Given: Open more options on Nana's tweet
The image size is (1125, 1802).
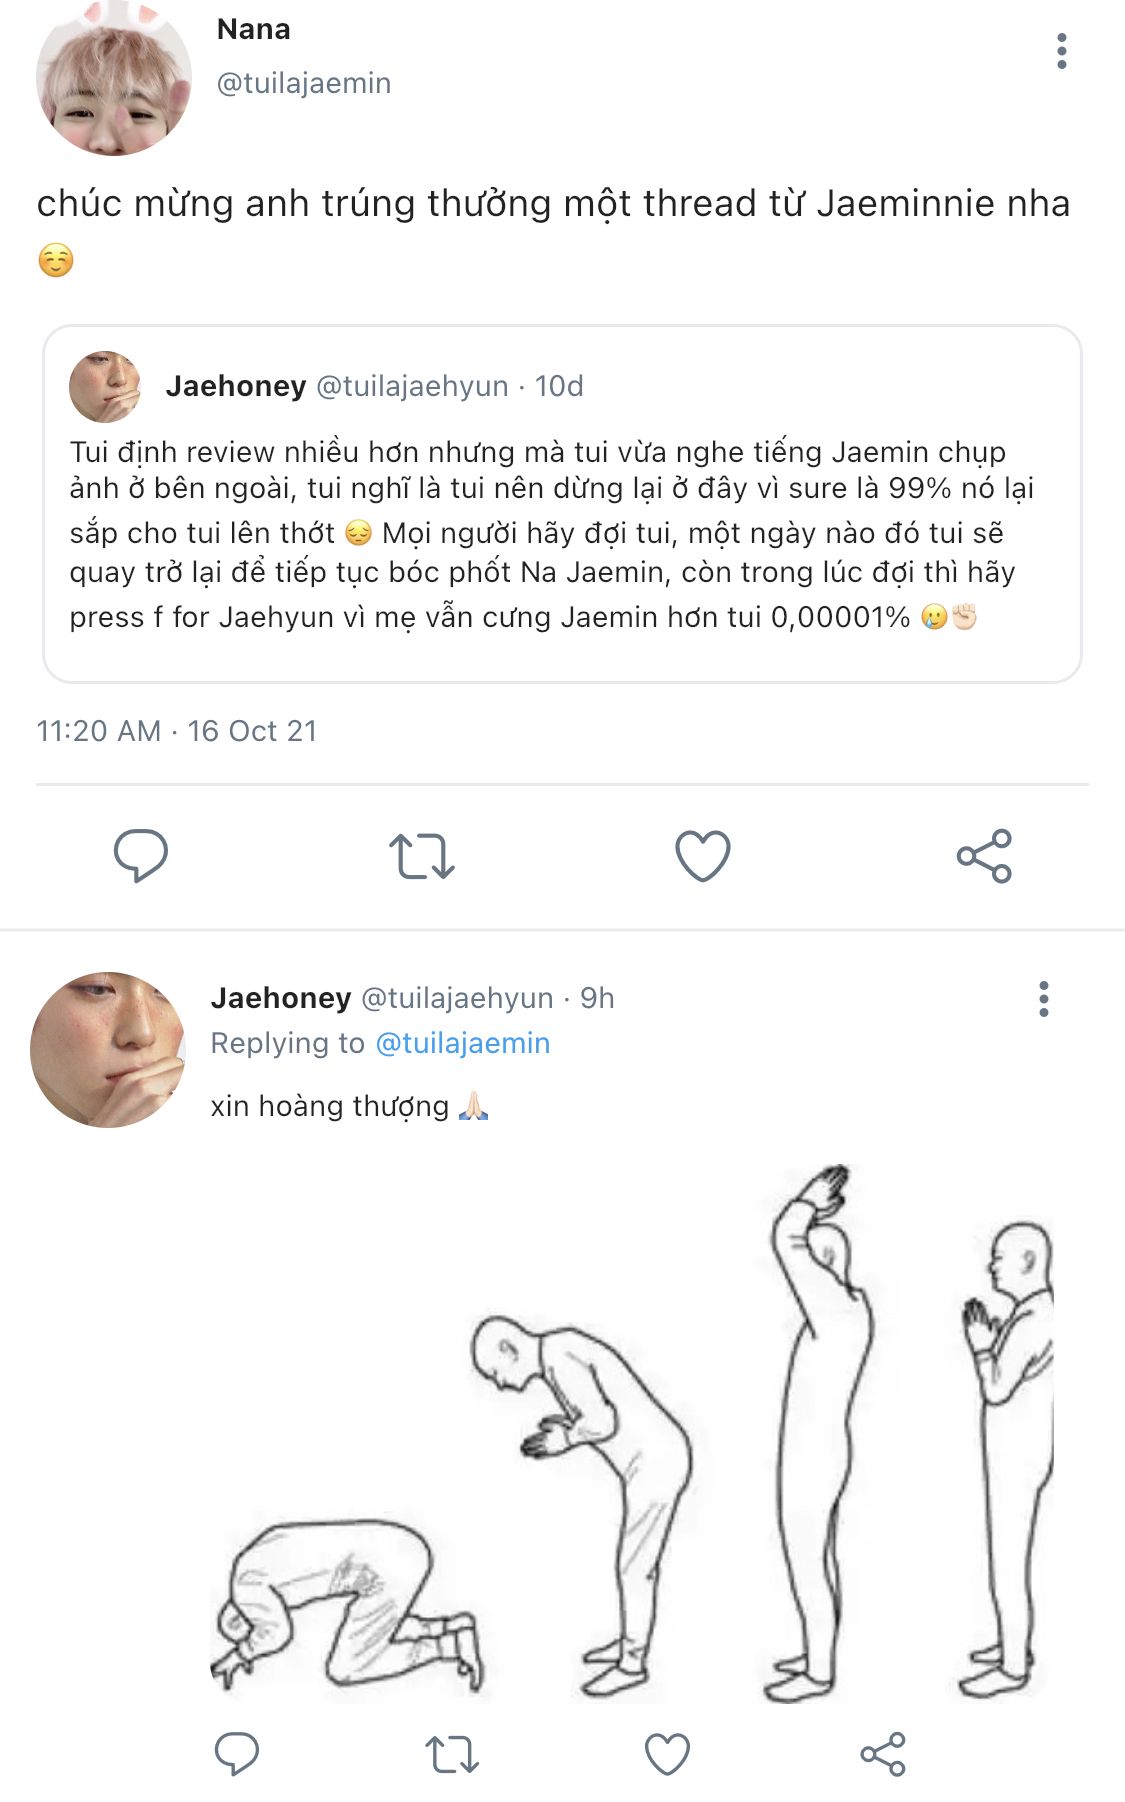Looking at the screenshot, I should coord(1061,51).
